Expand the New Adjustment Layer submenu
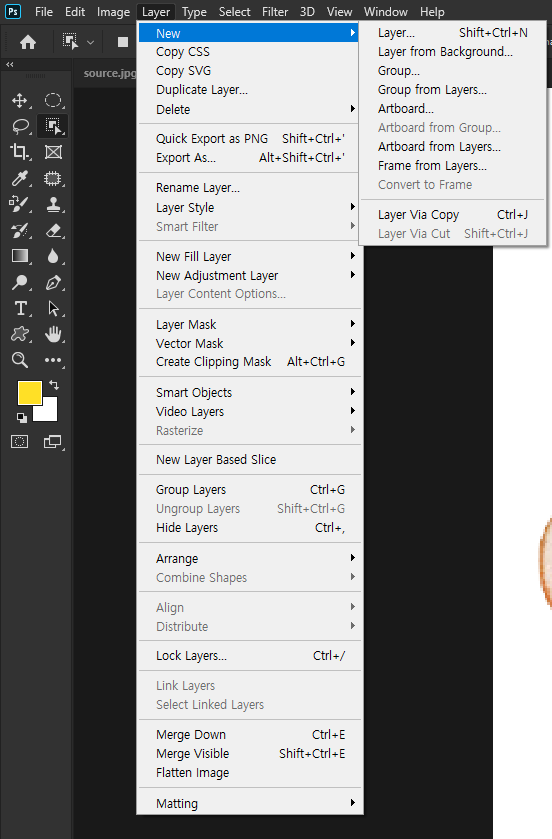 [249, 276]
